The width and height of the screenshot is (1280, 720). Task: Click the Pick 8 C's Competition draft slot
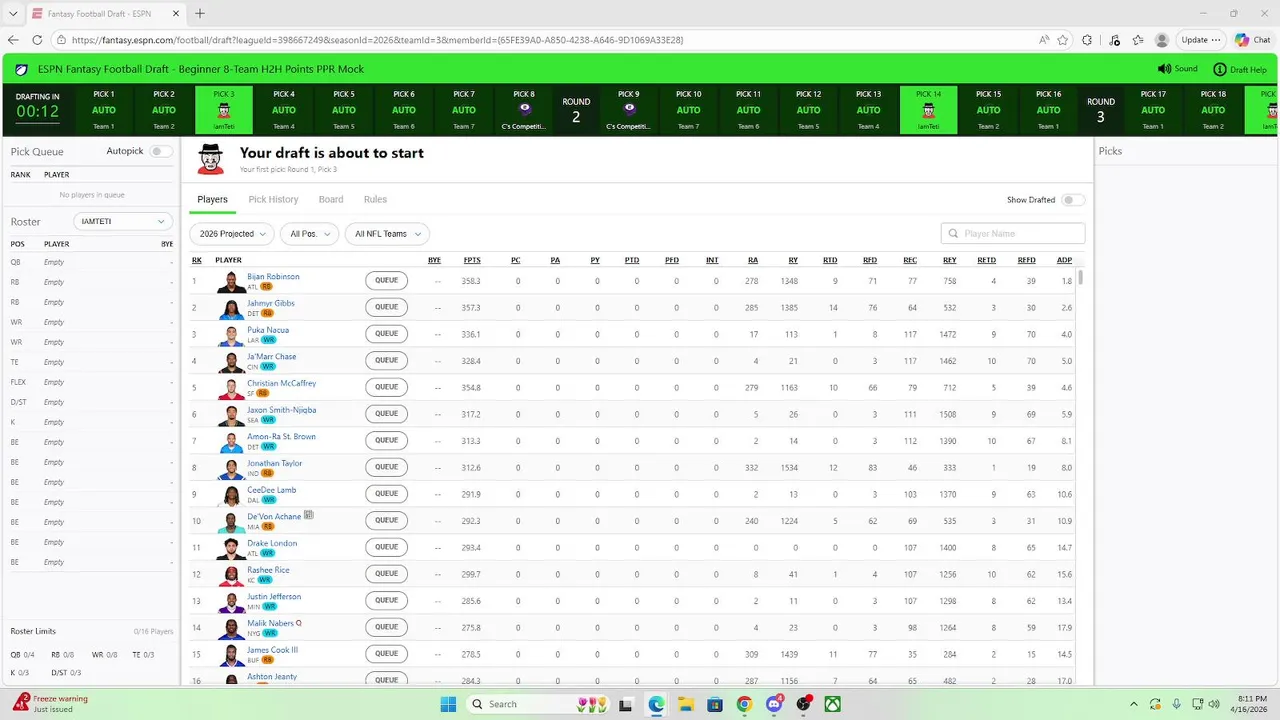pyautogui.click(x=524, y=110)
